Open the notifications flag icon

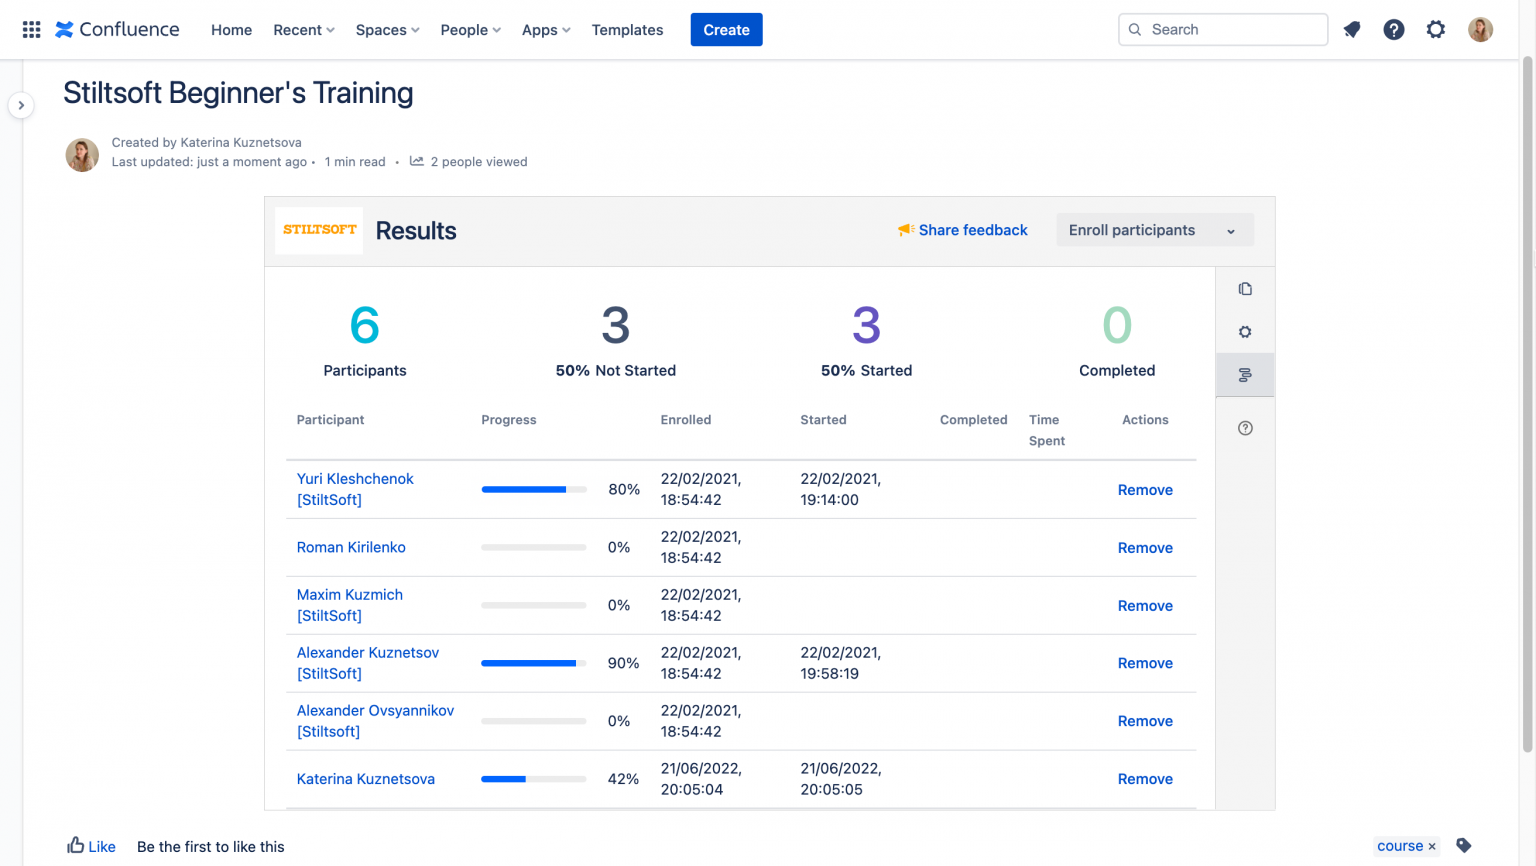1352,29
